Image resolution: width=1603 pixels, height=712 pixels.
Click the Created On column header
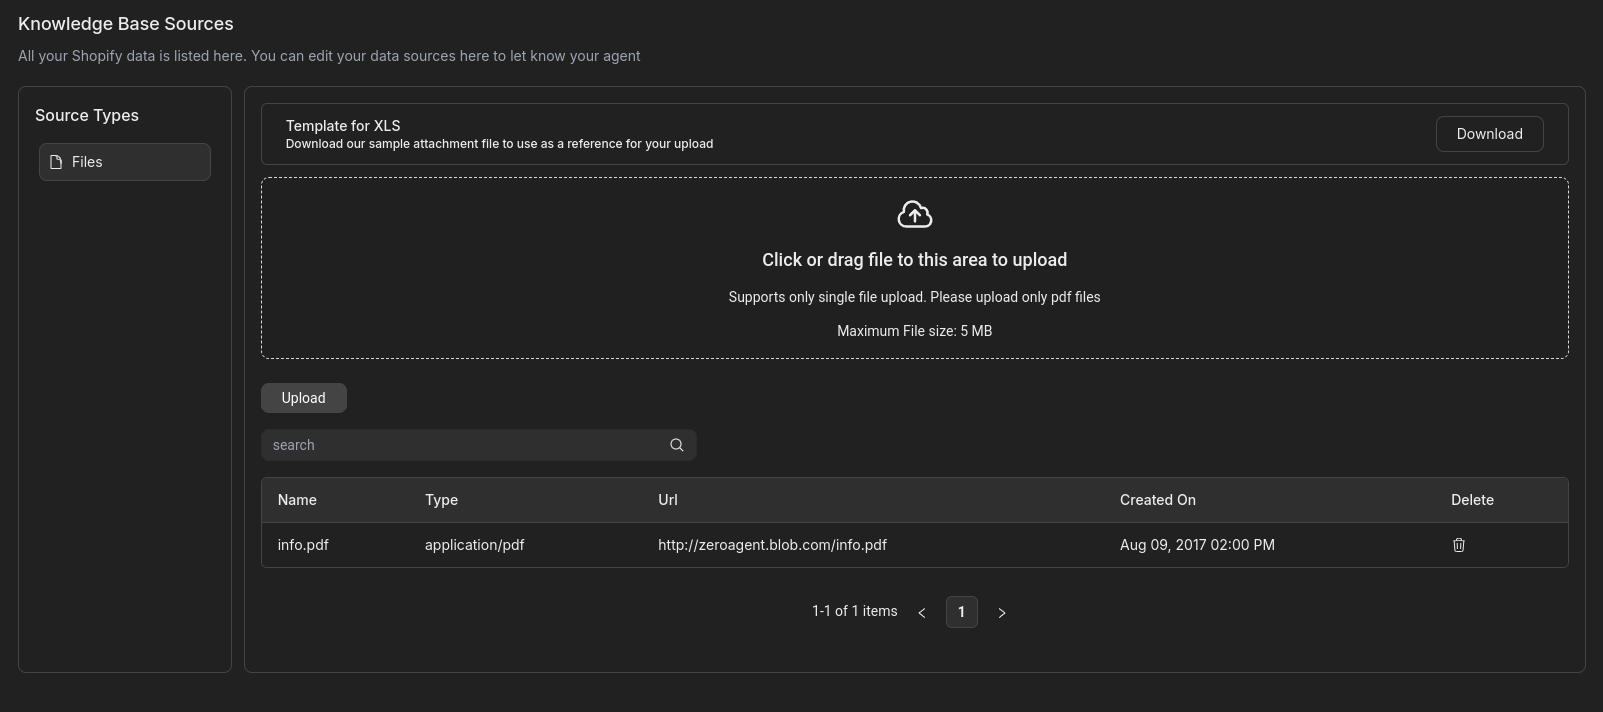coord(1158,500)
